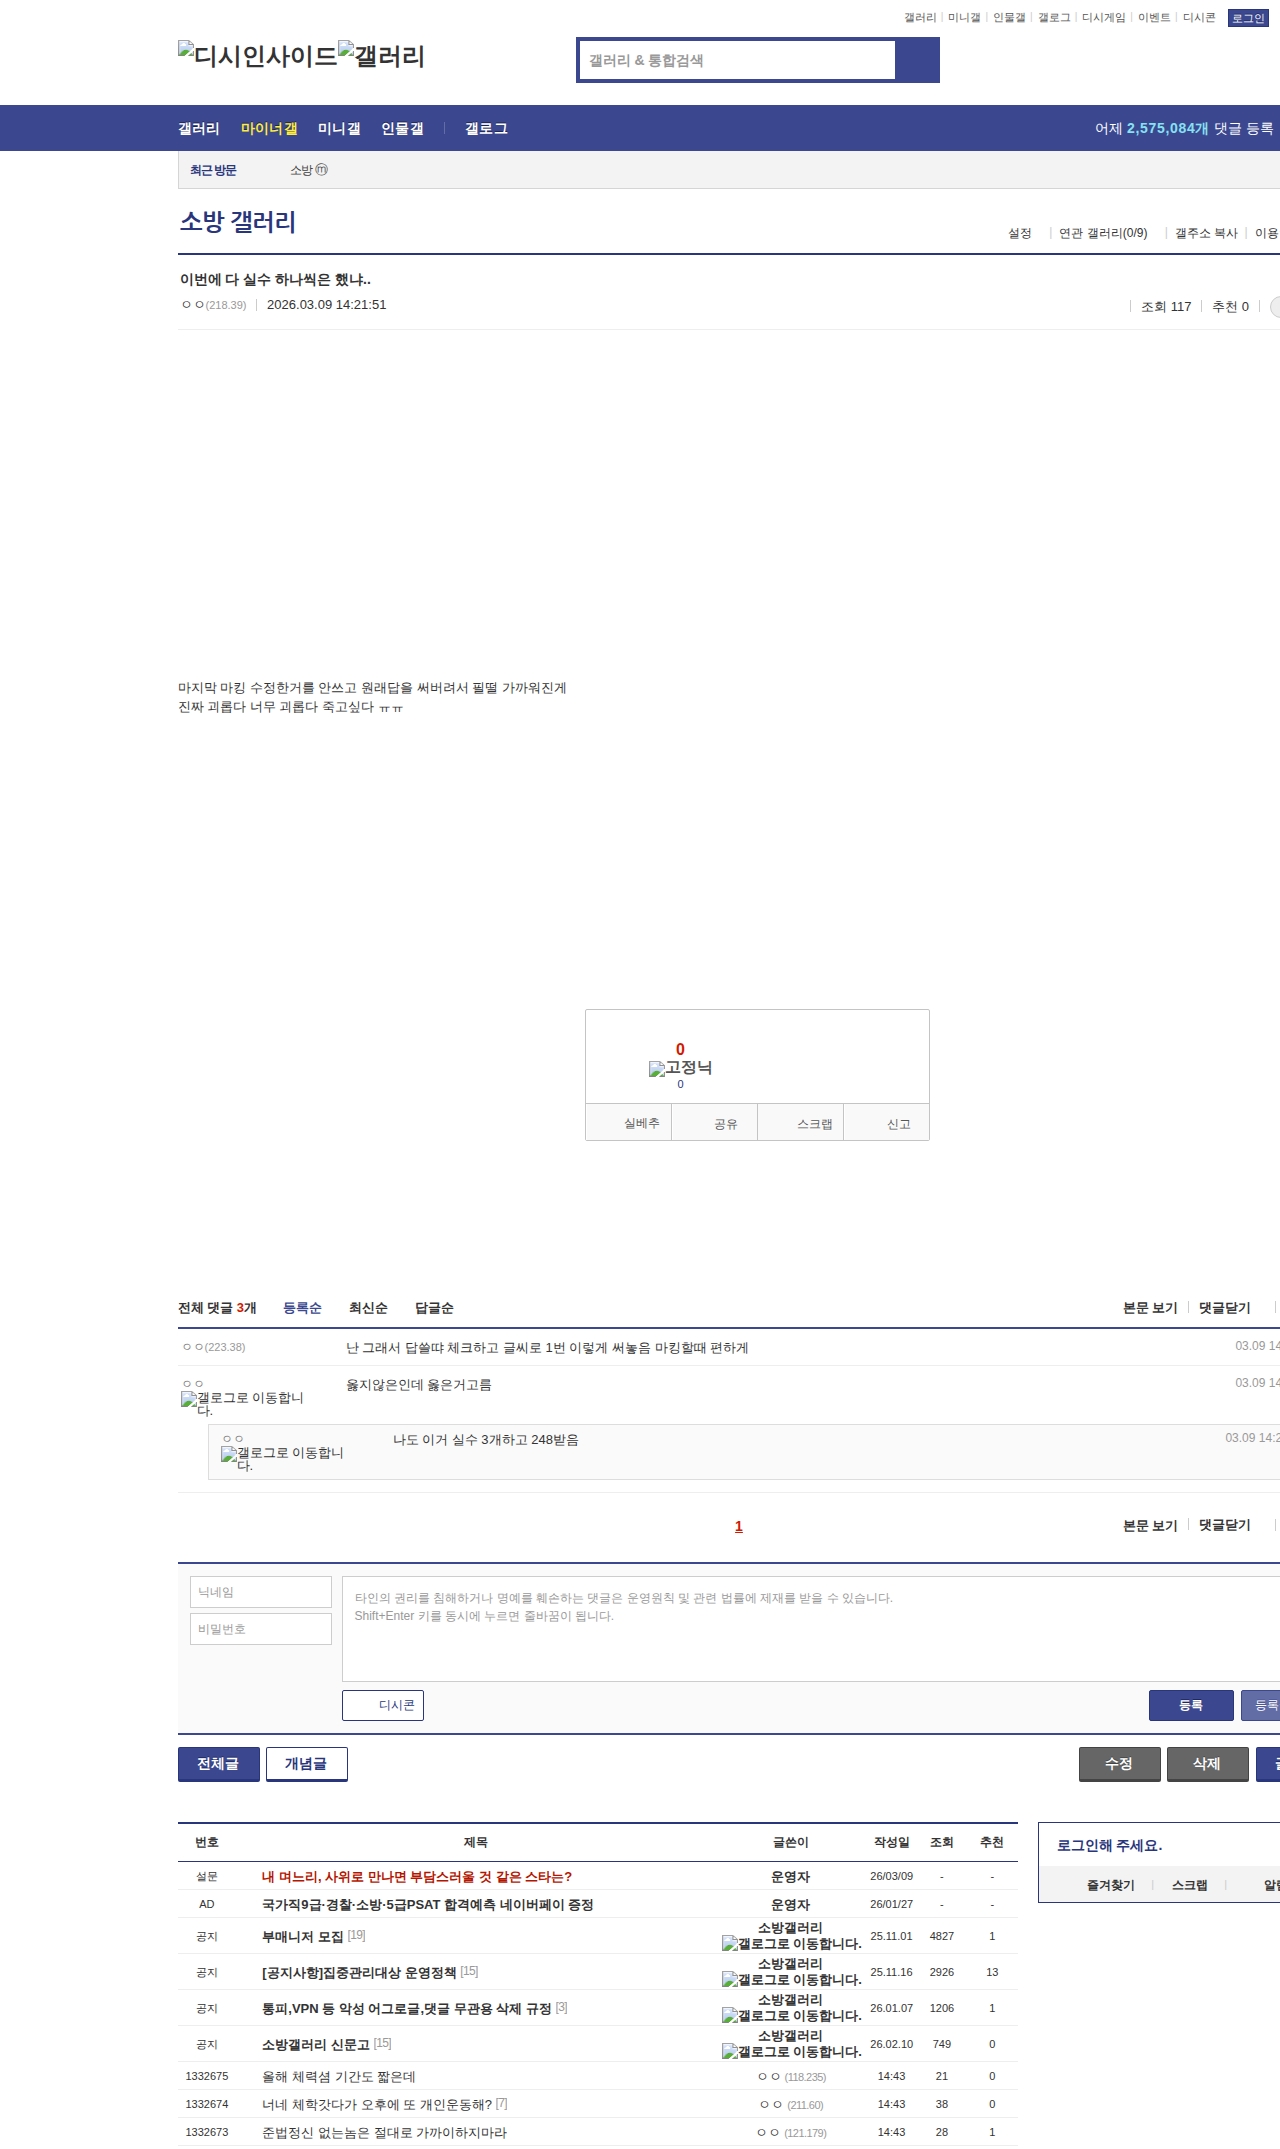The image size is (1280, 2149).
Task: Collapse comments with top 댓글닫기
Action: pyautogui.click(x=1224, y=1308)
